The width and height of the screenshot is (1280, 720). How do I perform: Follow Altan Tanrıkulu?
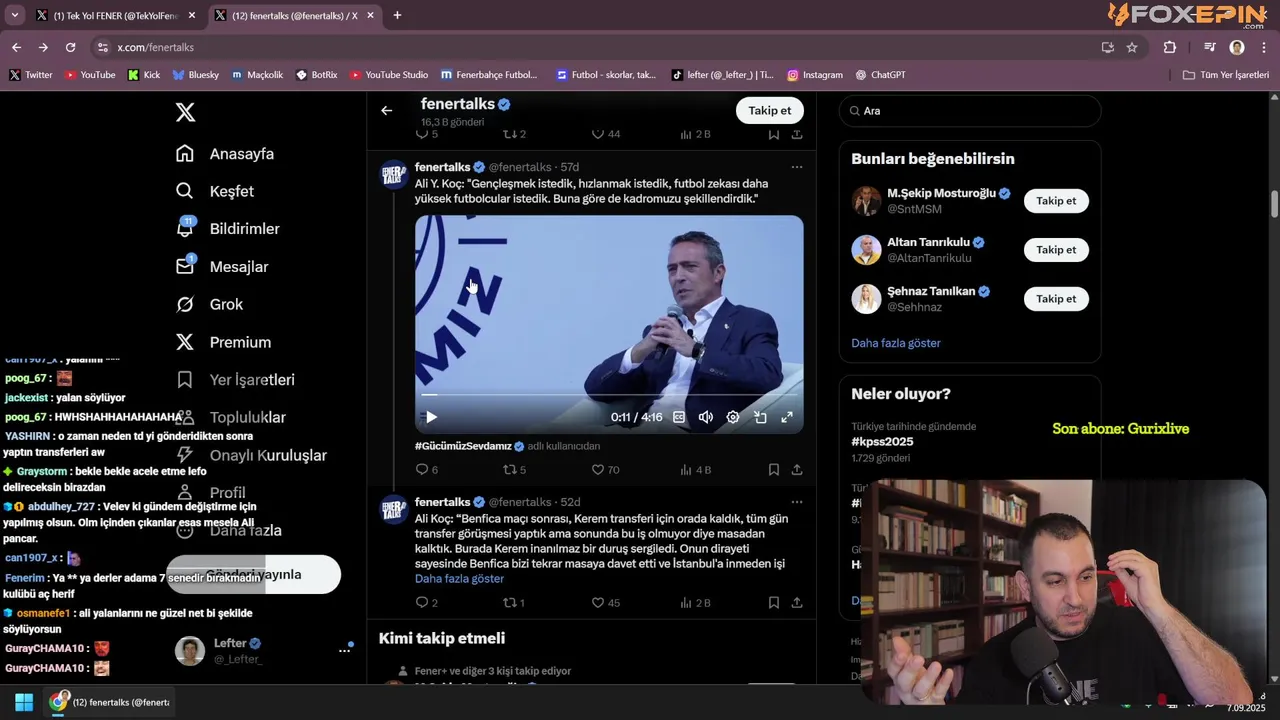tap(1056, 250)
